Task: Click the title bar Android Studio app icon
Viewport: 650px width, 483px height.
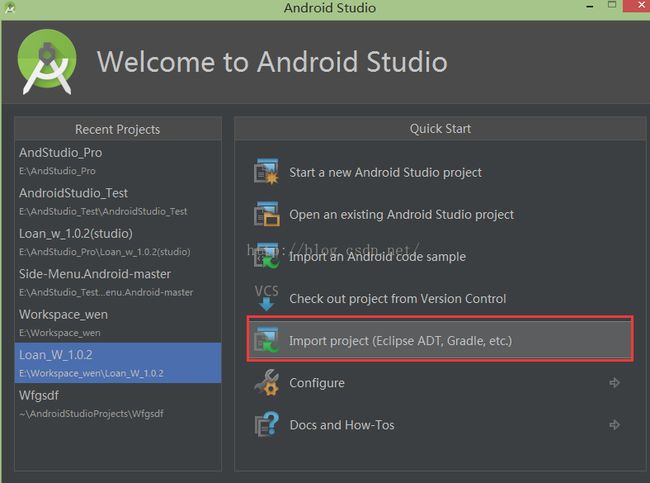Action: coord(9,7)
